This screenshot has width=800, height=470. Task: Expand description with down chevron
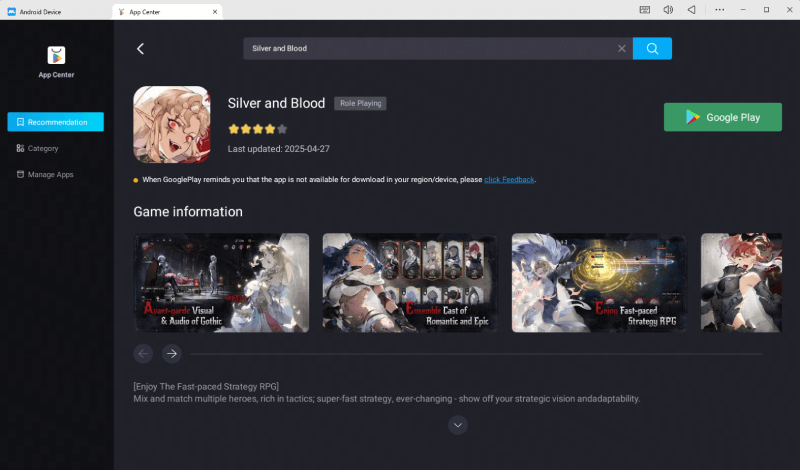[458, 425]
